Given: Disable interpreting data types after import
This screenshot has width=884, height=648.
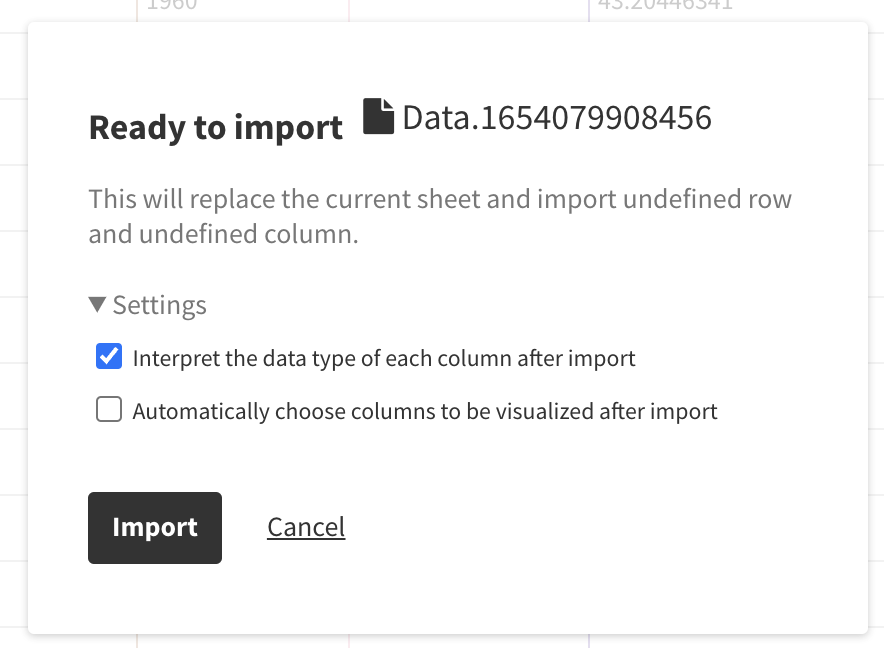Looking at the screenshot, I should tap(108, 355).
